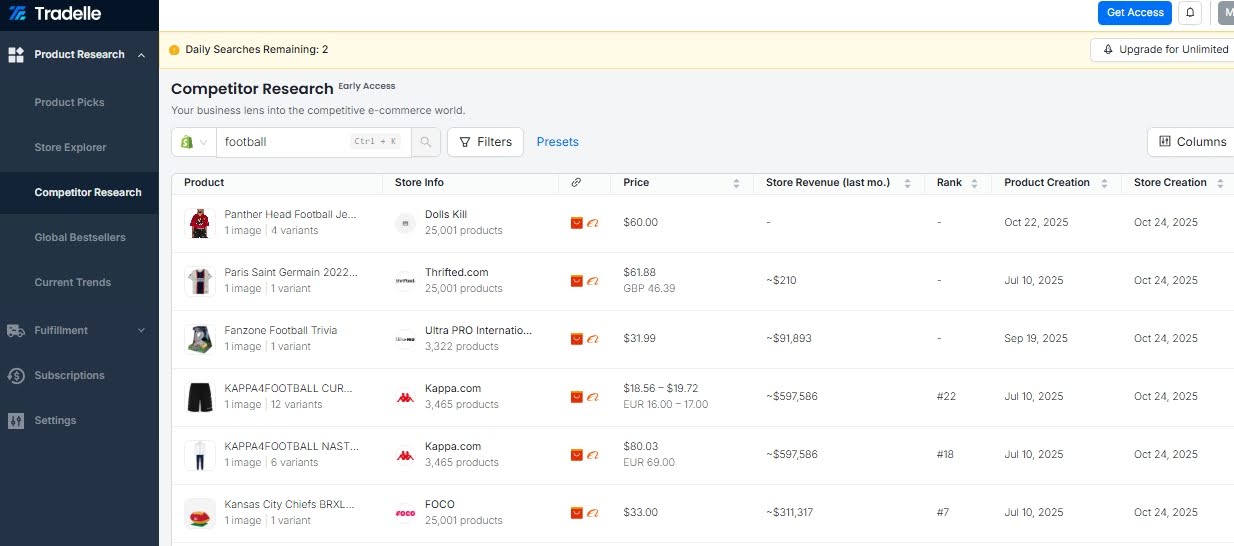Go to Current Trends
Screen dimensions: 1234x546
pos(73,282)
